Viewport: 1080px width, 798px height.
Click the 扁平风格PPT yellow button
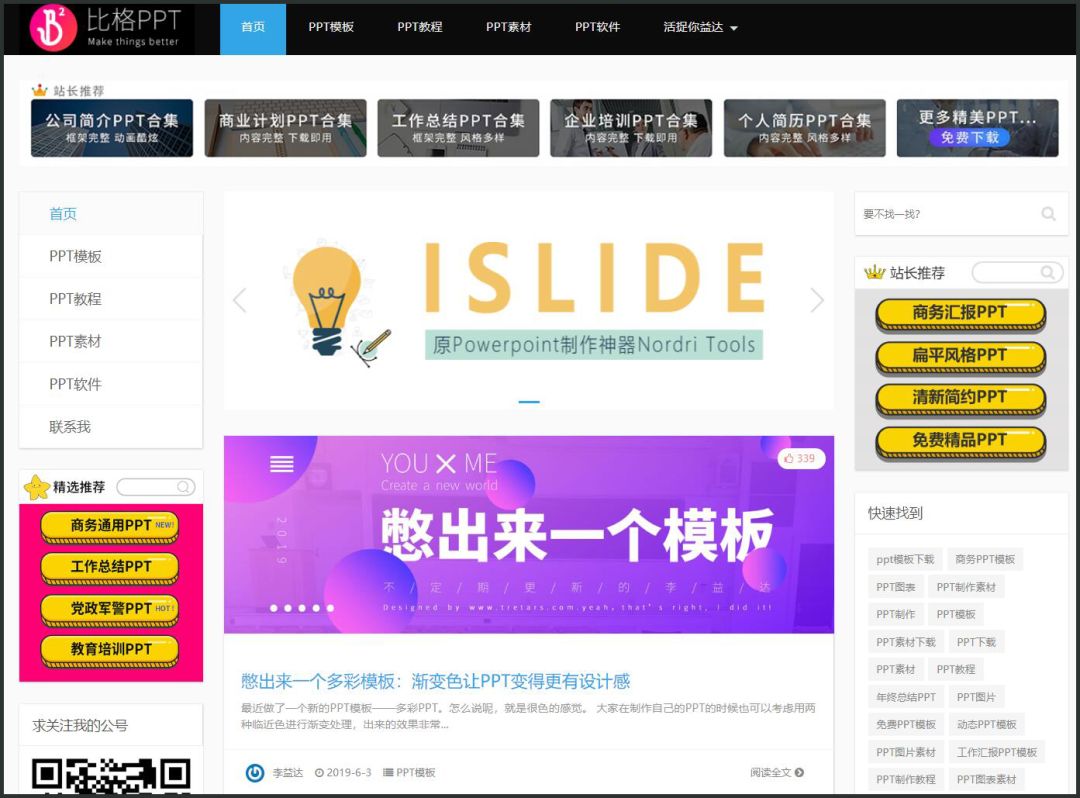pos(960,357)
